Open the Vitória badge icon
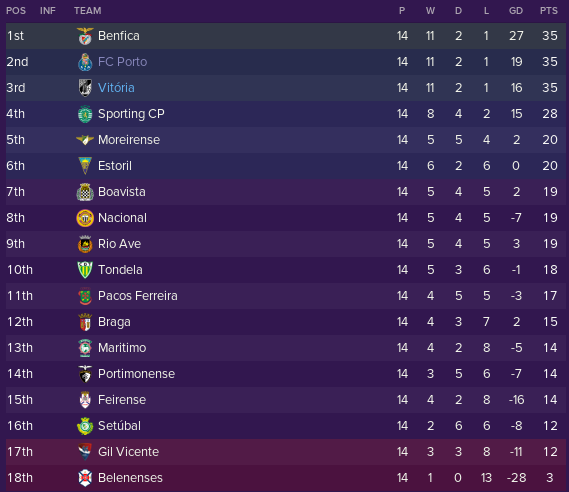The width and height of the screenshot is (569, 492). pyautogui.click(x=85, y=88)
